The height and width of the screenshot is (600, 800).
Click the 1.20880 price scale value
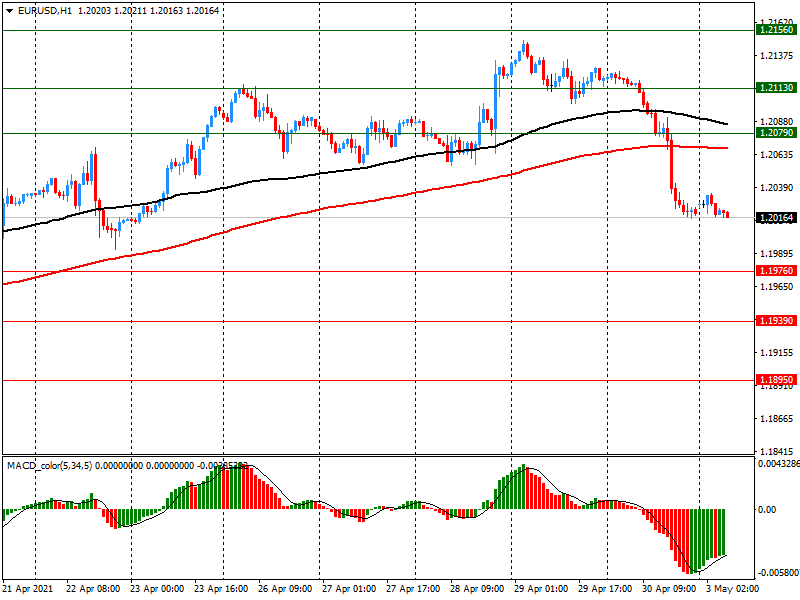(777, 121)
